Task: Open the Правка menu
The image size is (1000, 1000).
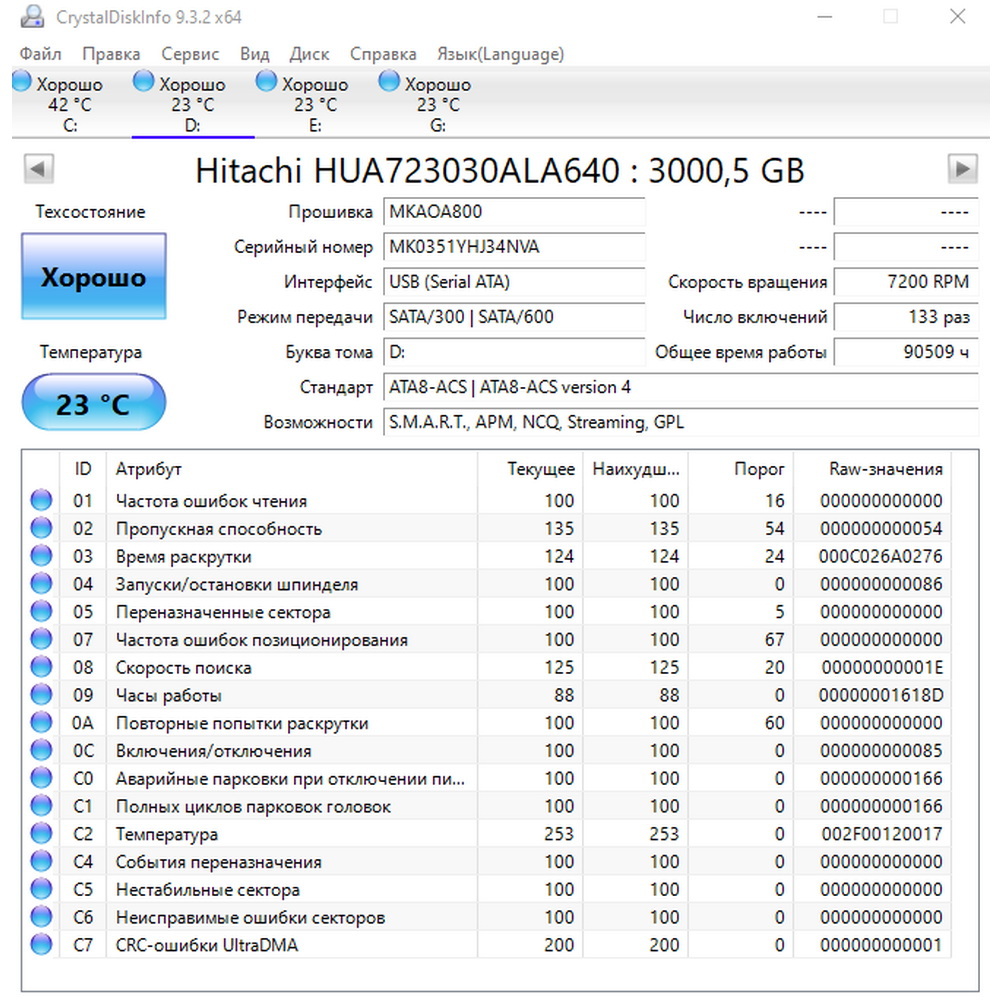Action: click(x=111, y=54)
